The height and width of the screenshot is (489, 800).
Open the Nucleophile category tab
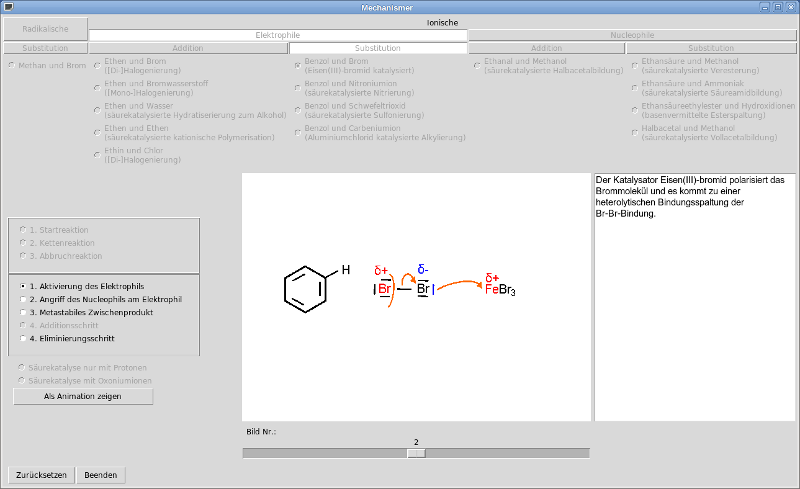[632, 35]
